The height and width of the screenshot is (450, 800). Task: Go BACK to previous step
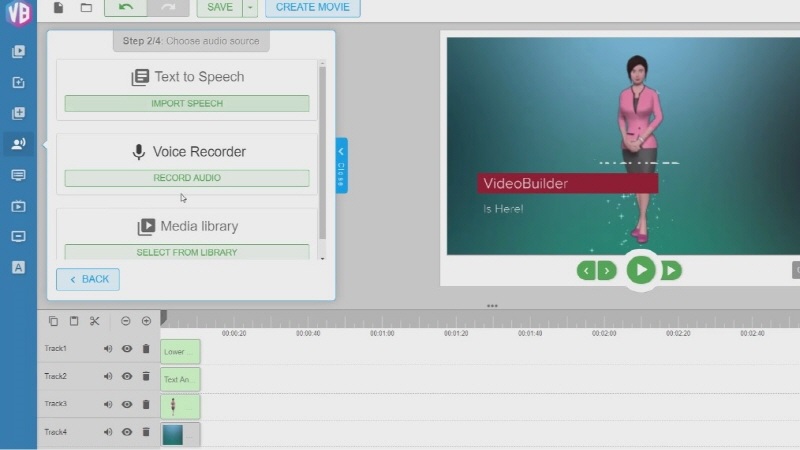[x=88, y=279]
